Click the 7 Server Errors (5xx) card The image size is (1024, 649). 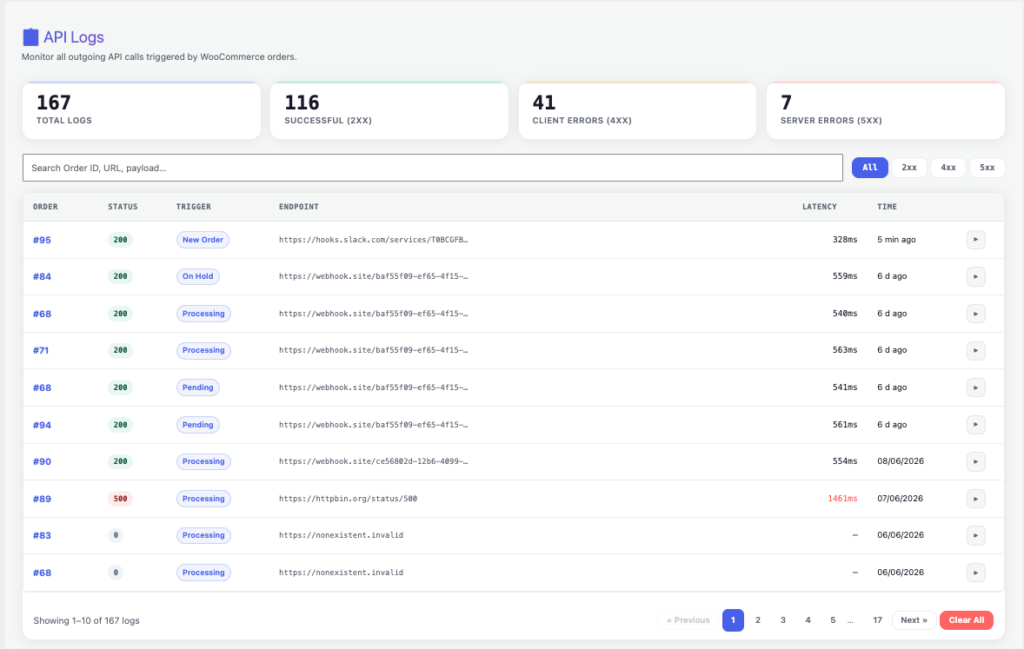click(886, 110)
